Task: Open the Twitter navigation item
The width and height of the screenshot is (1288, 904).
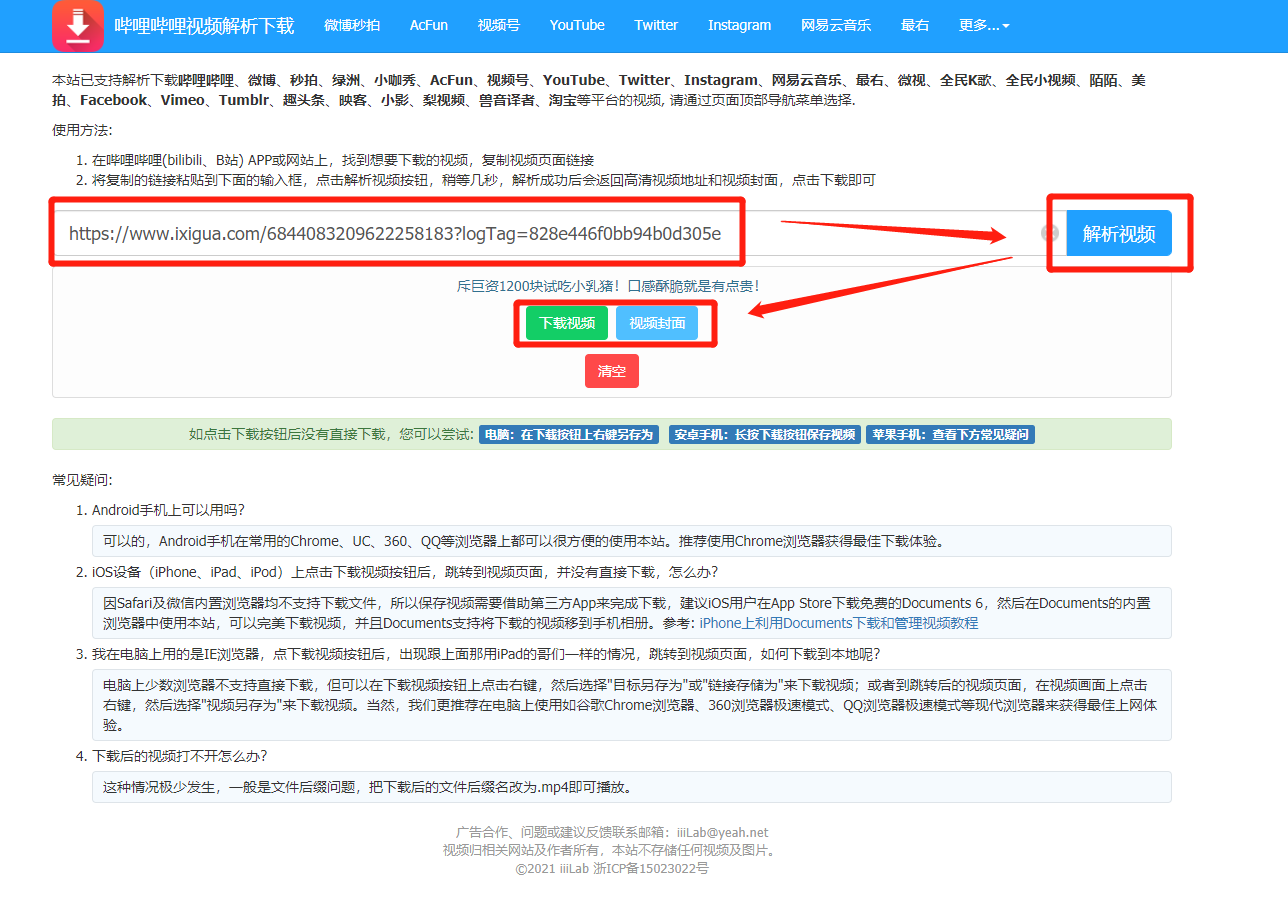Action: pyautogui.click(x=656, y=26)
